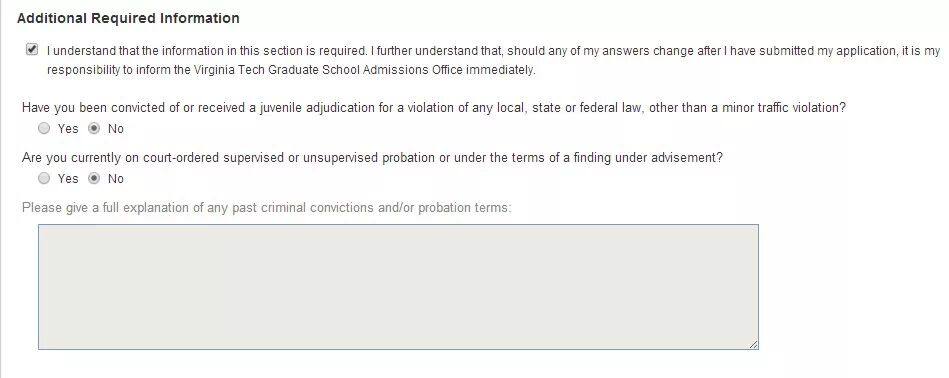Uncheck the 'I understand' acknowledgment checkbox
Image resolution: width=949 pixels, height=378 pixels.
(x=31, y=50)
